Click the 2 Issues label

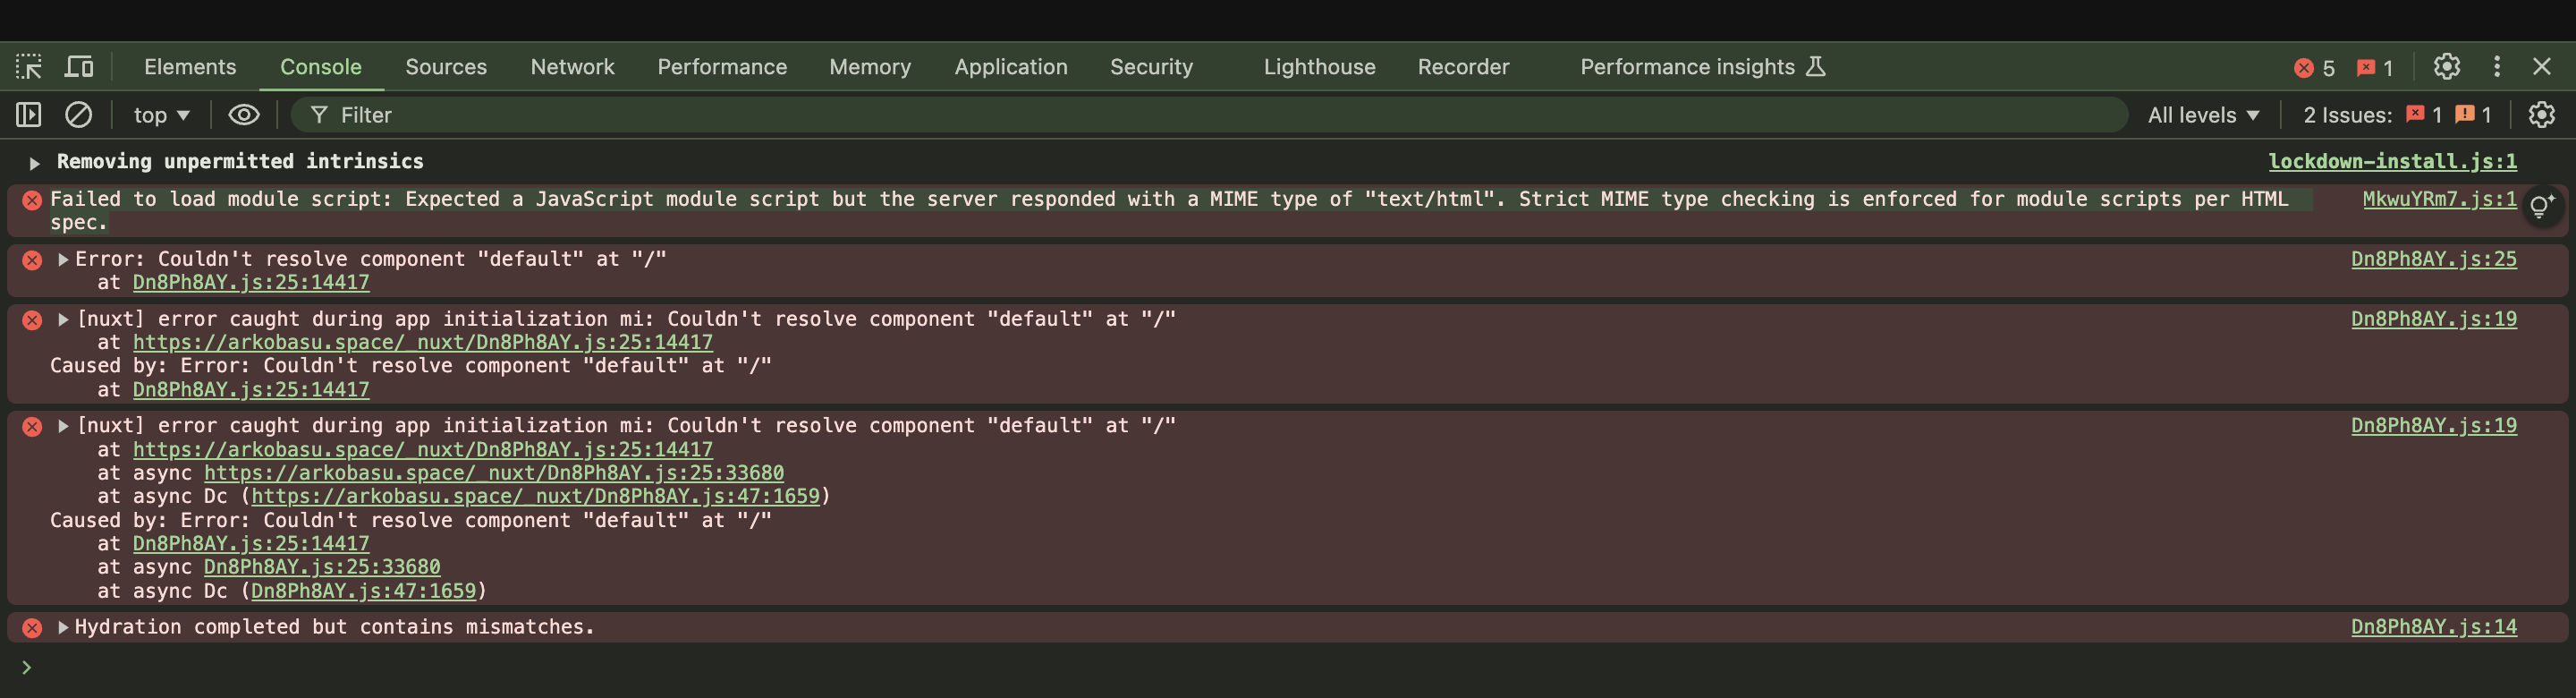click(x=2347, y=115)
